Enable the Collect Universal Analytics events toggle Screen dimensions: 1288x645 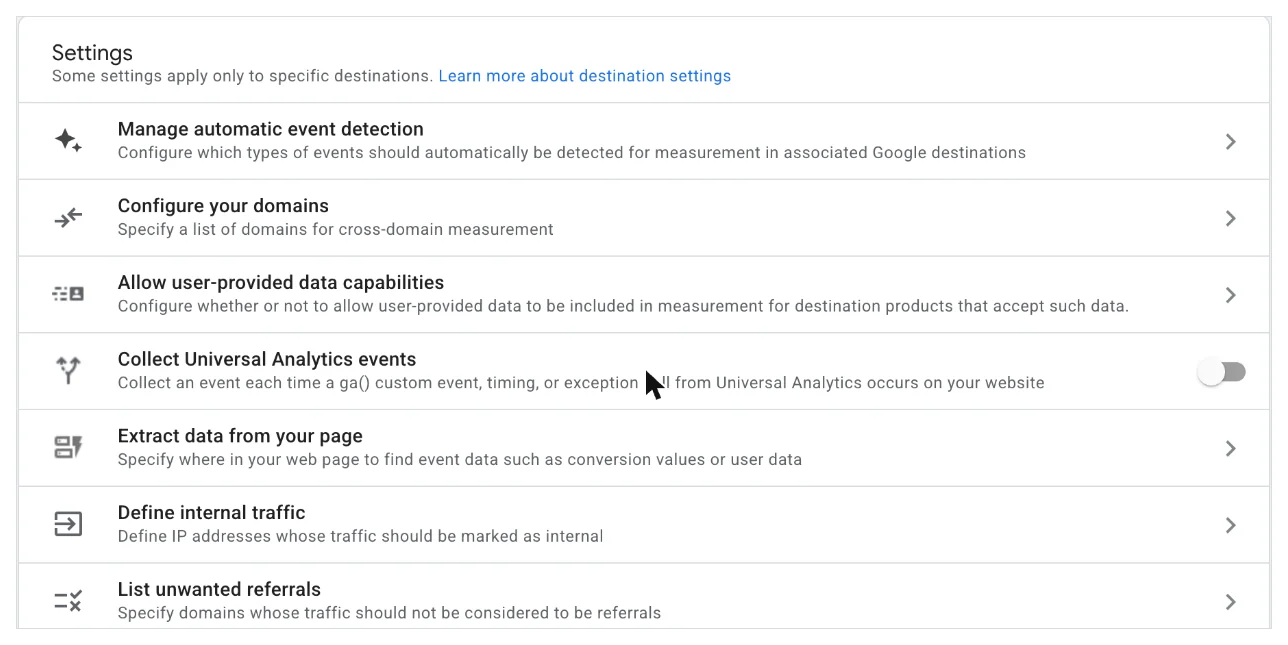click(1222, 372)
